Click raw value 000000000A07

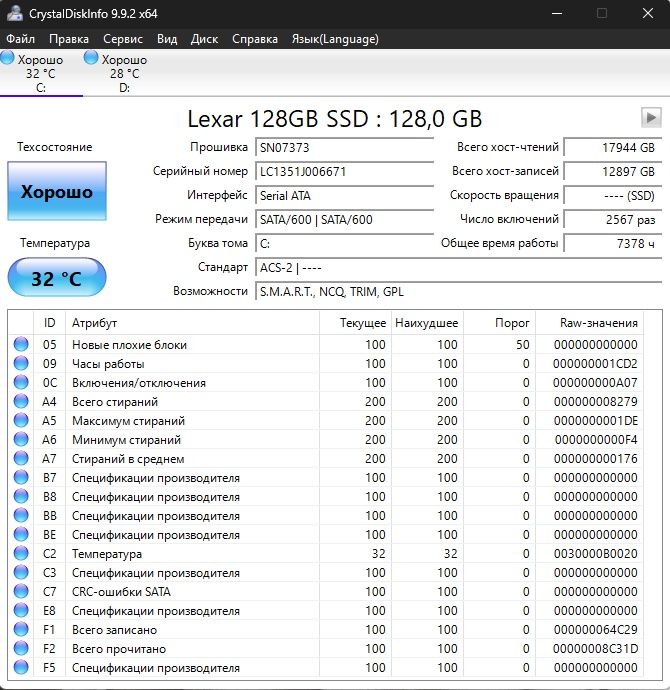click(595, 382)
